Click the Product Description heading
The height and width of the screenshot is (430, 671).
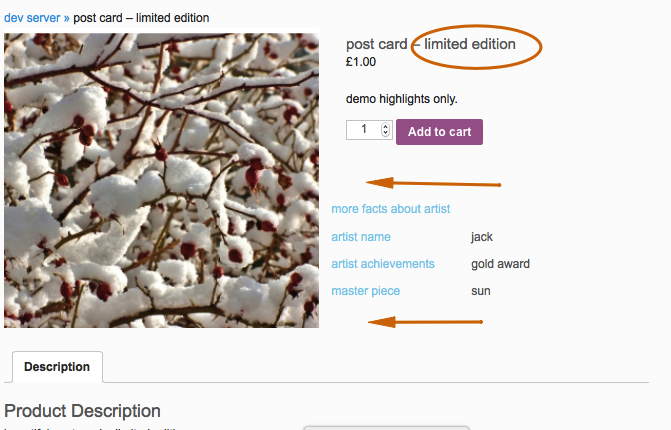(x=82, y=411)
